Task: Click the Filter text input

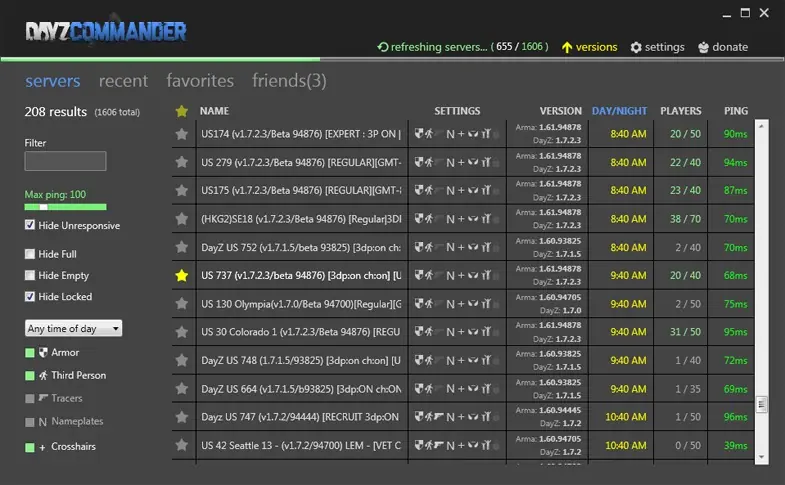Action: click(65, 161)
